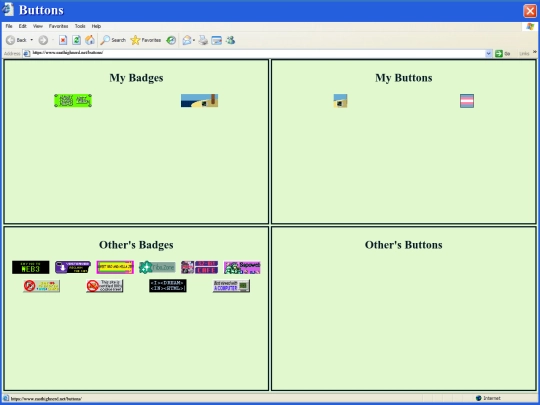Viewport: 540px width, 405px height.
Task: Click the black WEB3 badge
Action: point(31,267)
